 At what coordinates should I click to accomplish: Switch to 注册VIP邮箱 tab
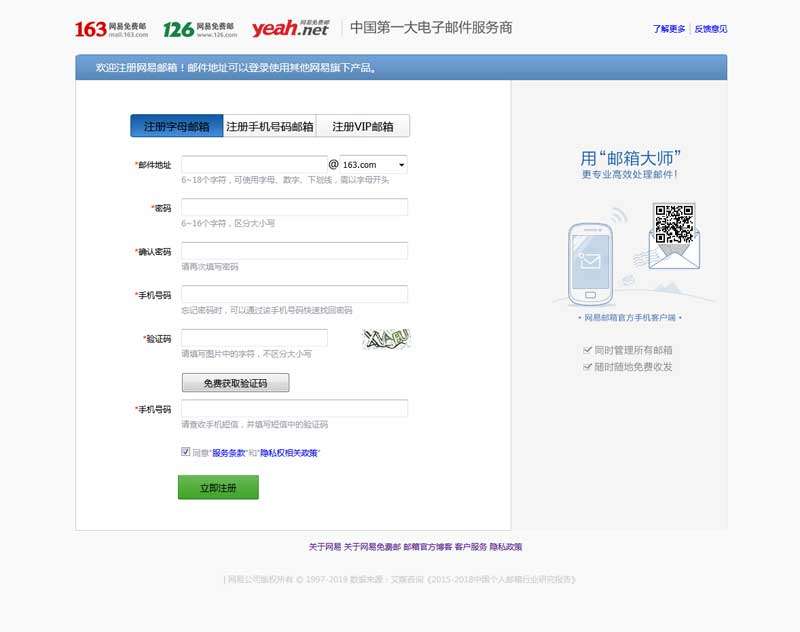pos(363,127)
